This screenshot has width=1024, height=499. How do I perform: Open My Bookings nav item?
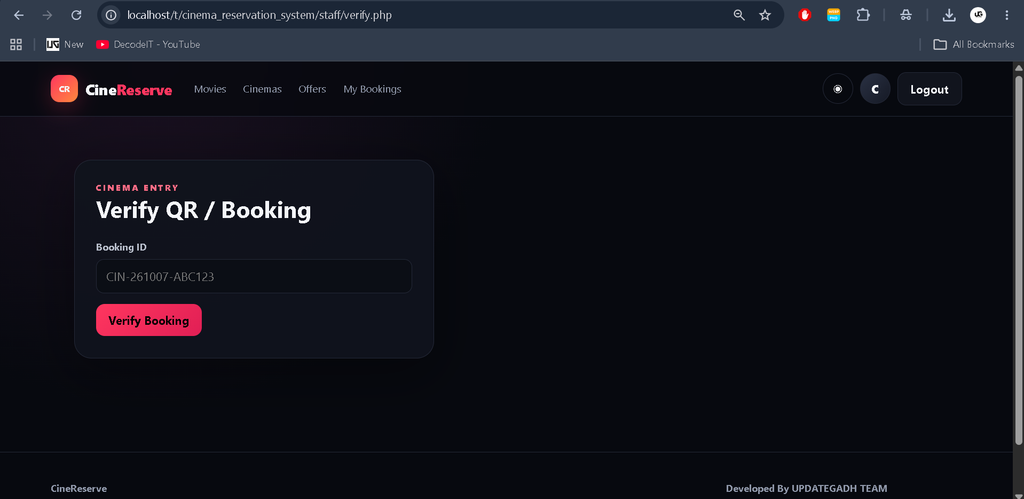[372, 89]
